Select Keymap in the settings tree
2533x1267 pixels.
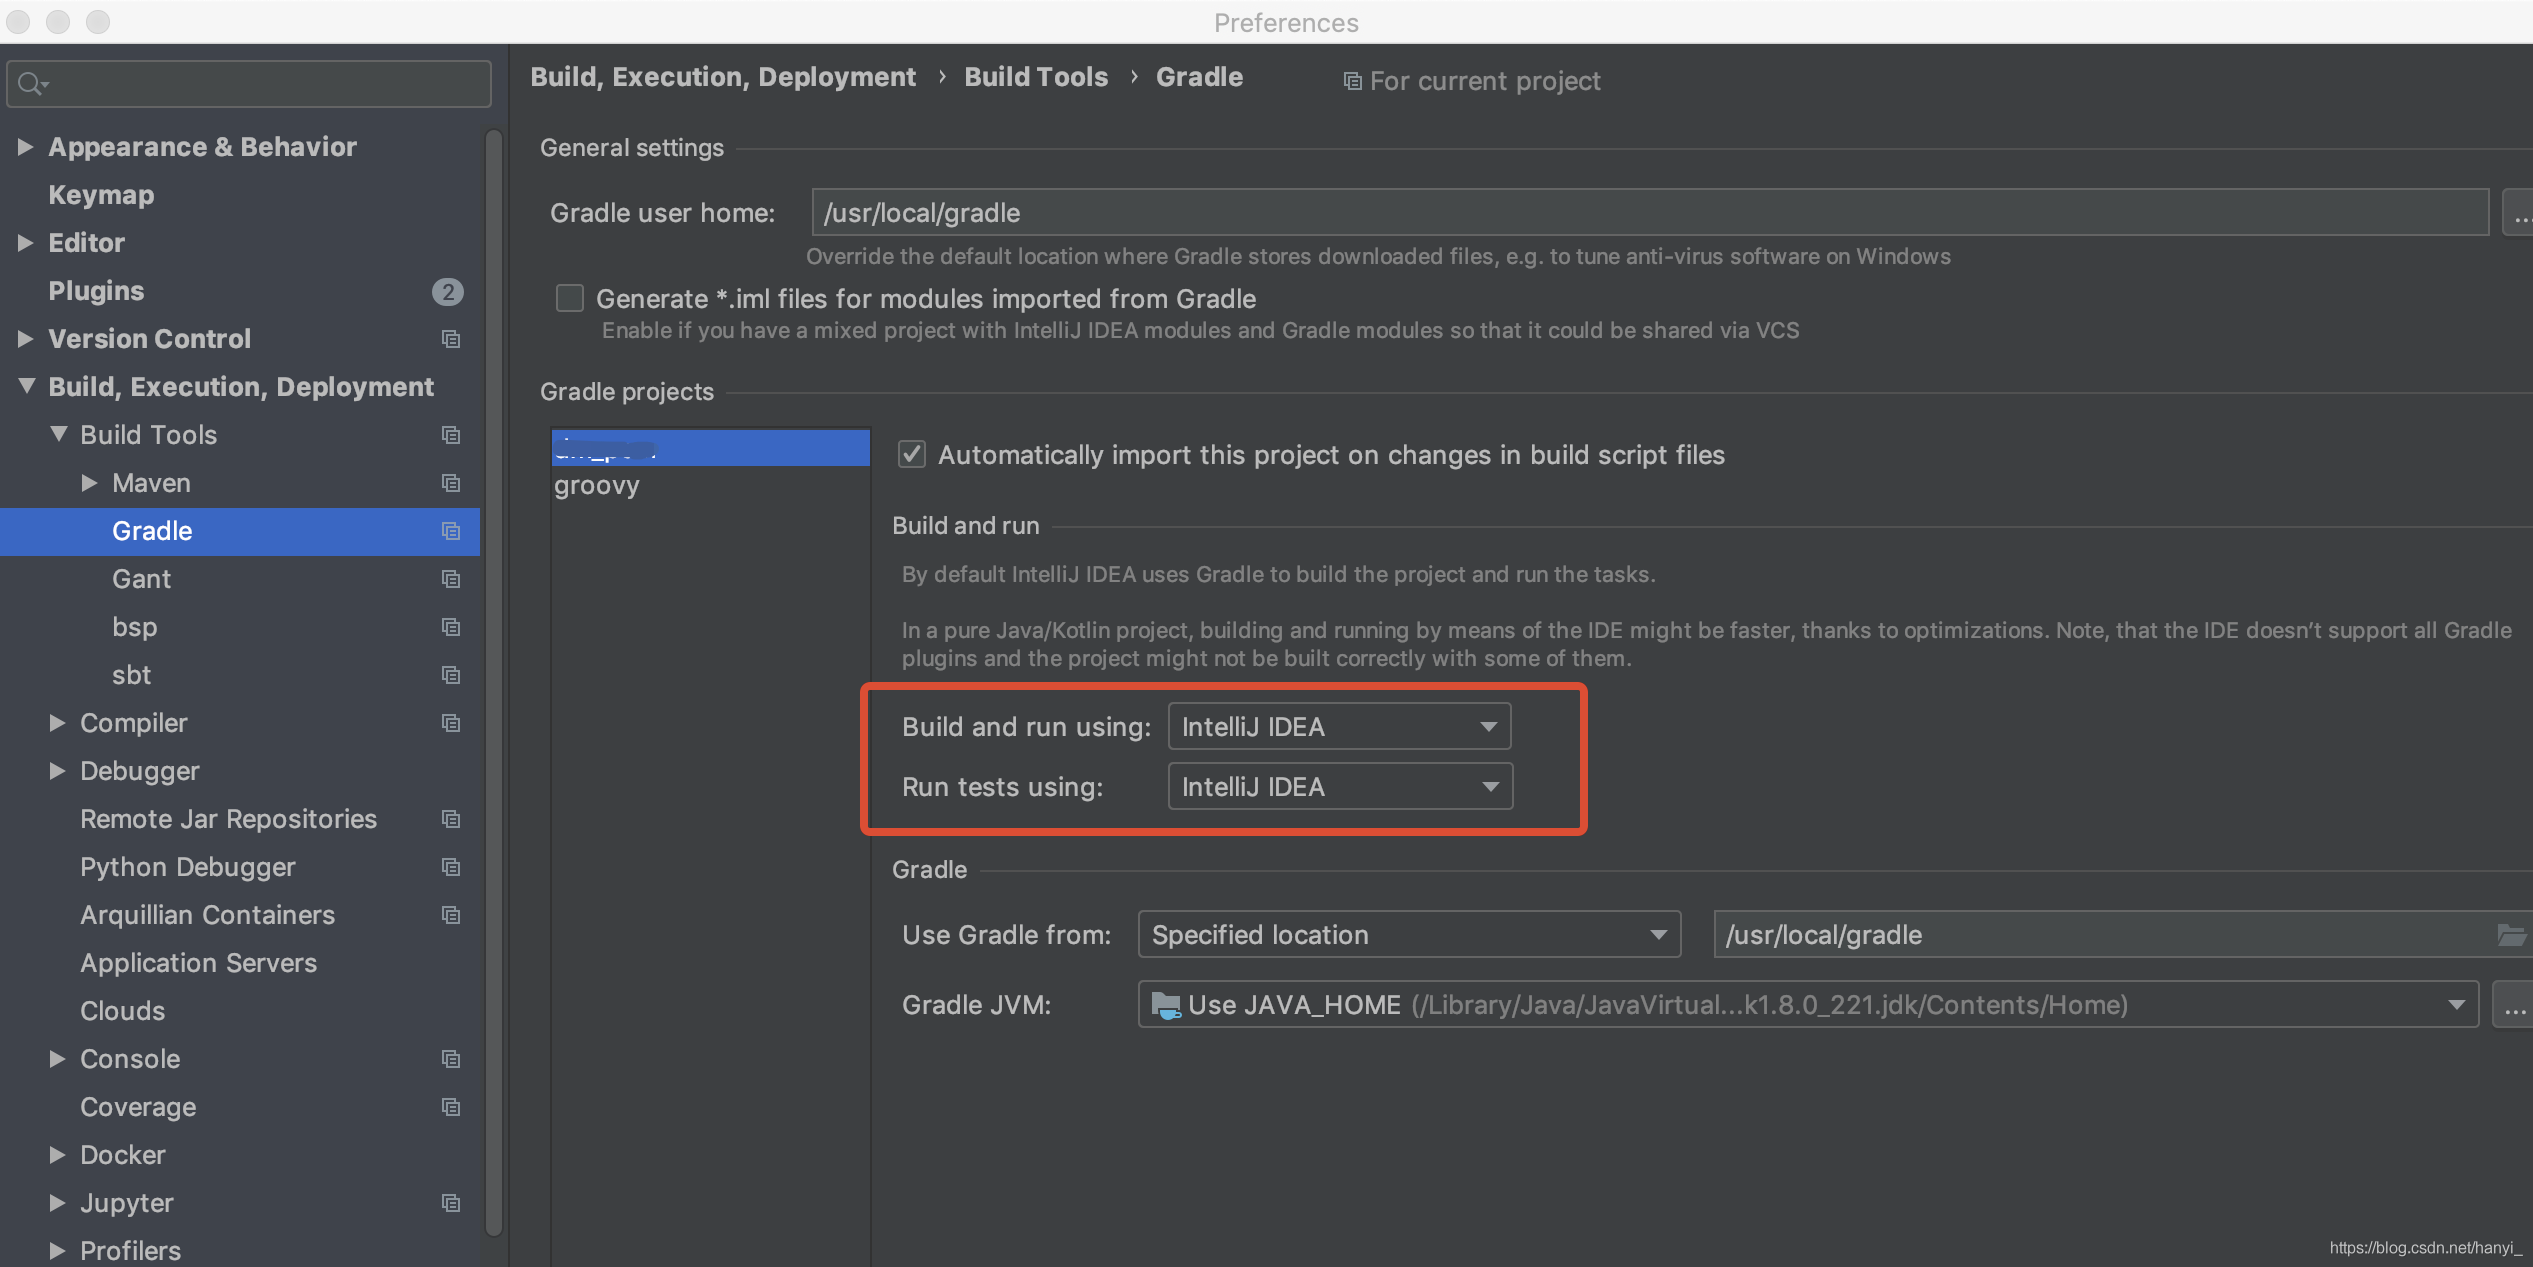click(101, 195)
